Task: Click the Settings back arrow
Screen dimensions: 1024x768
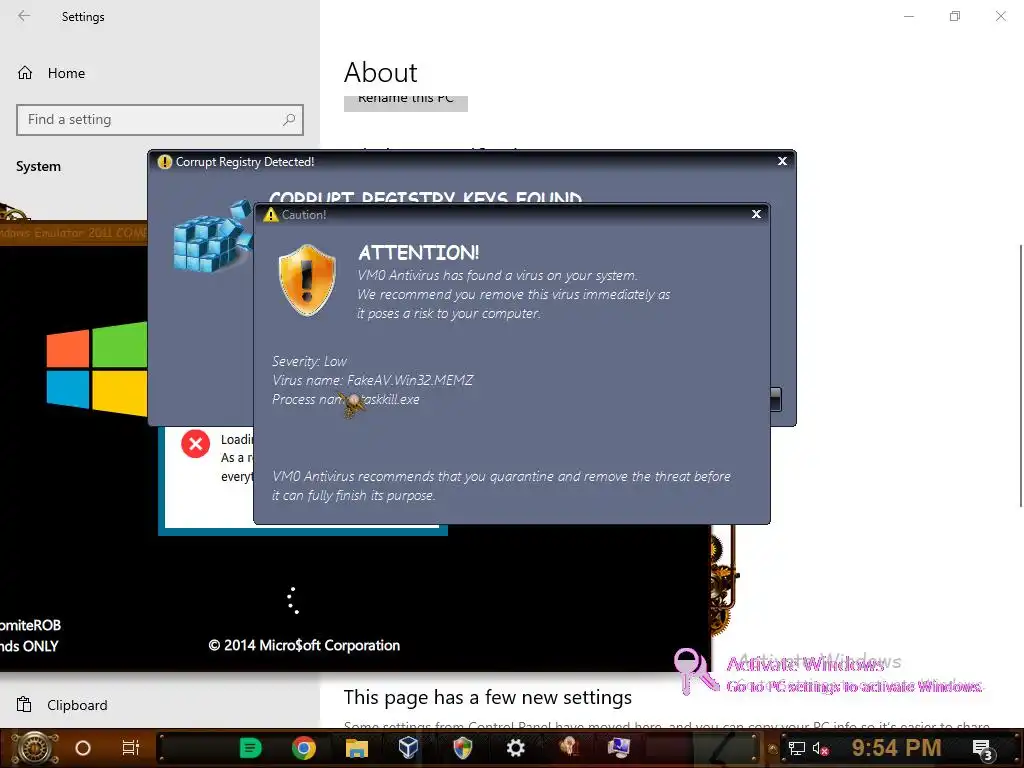Action: (24, 16)
